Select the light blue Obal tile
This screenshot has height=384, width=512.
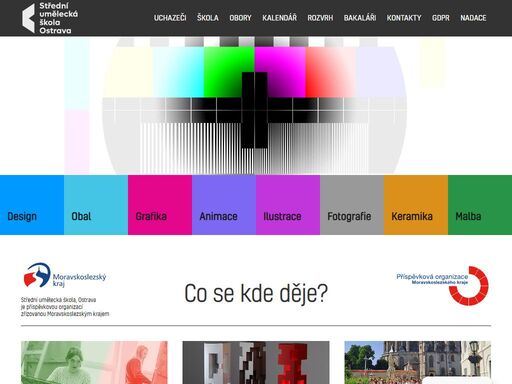tap(96, 205)
